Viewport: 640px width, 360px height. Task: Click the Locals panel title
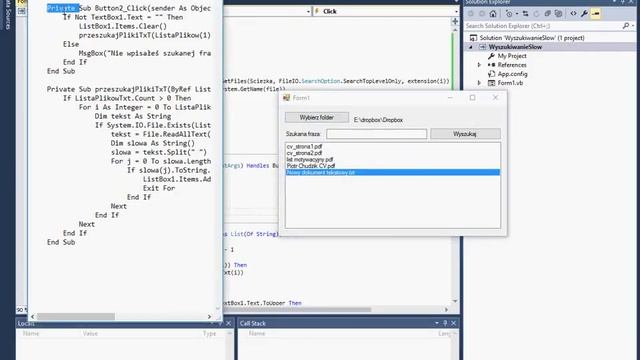[x=26, y=323]
